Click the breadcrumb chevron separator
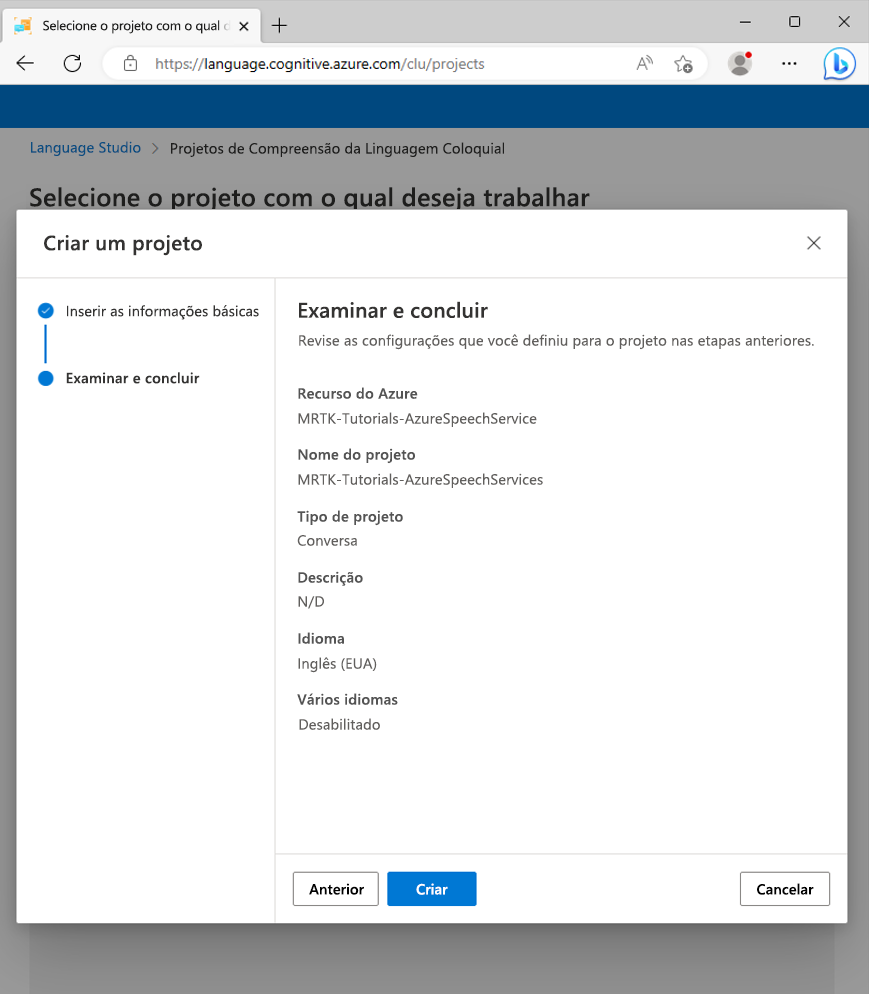Screen dimensions: 869x994 [x=155, y=148]
